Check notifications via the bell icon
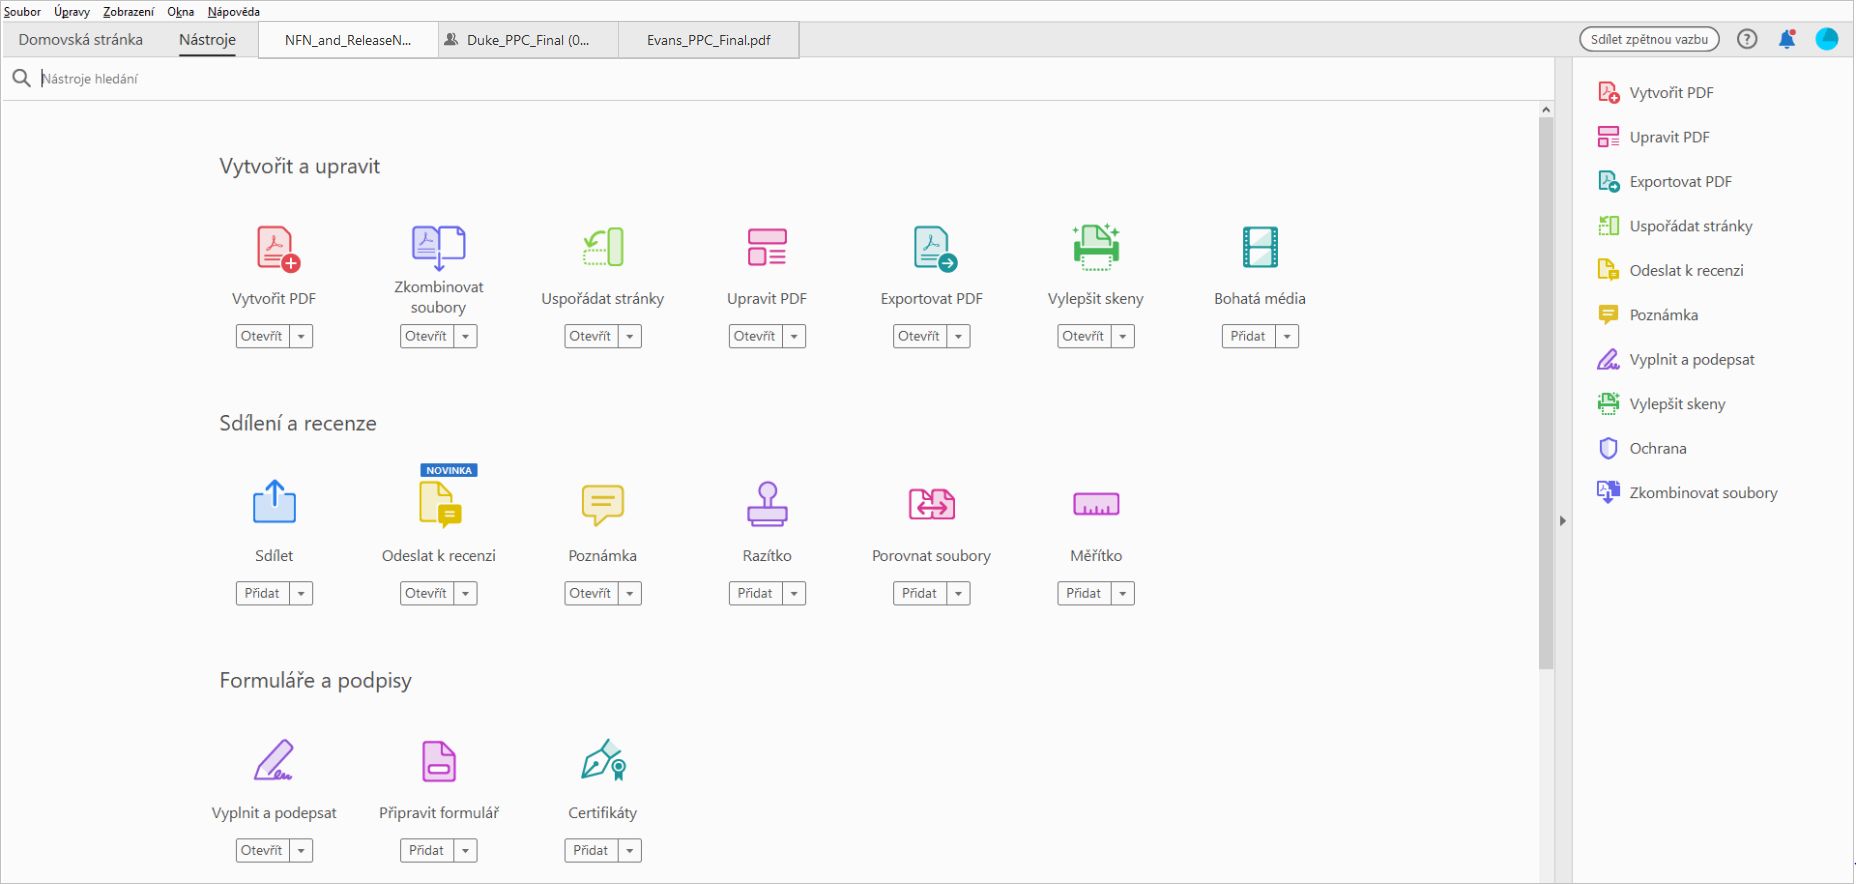The width and height of the screenshot is (1856, 884). pyautogui.click(x=1787, y=39)
